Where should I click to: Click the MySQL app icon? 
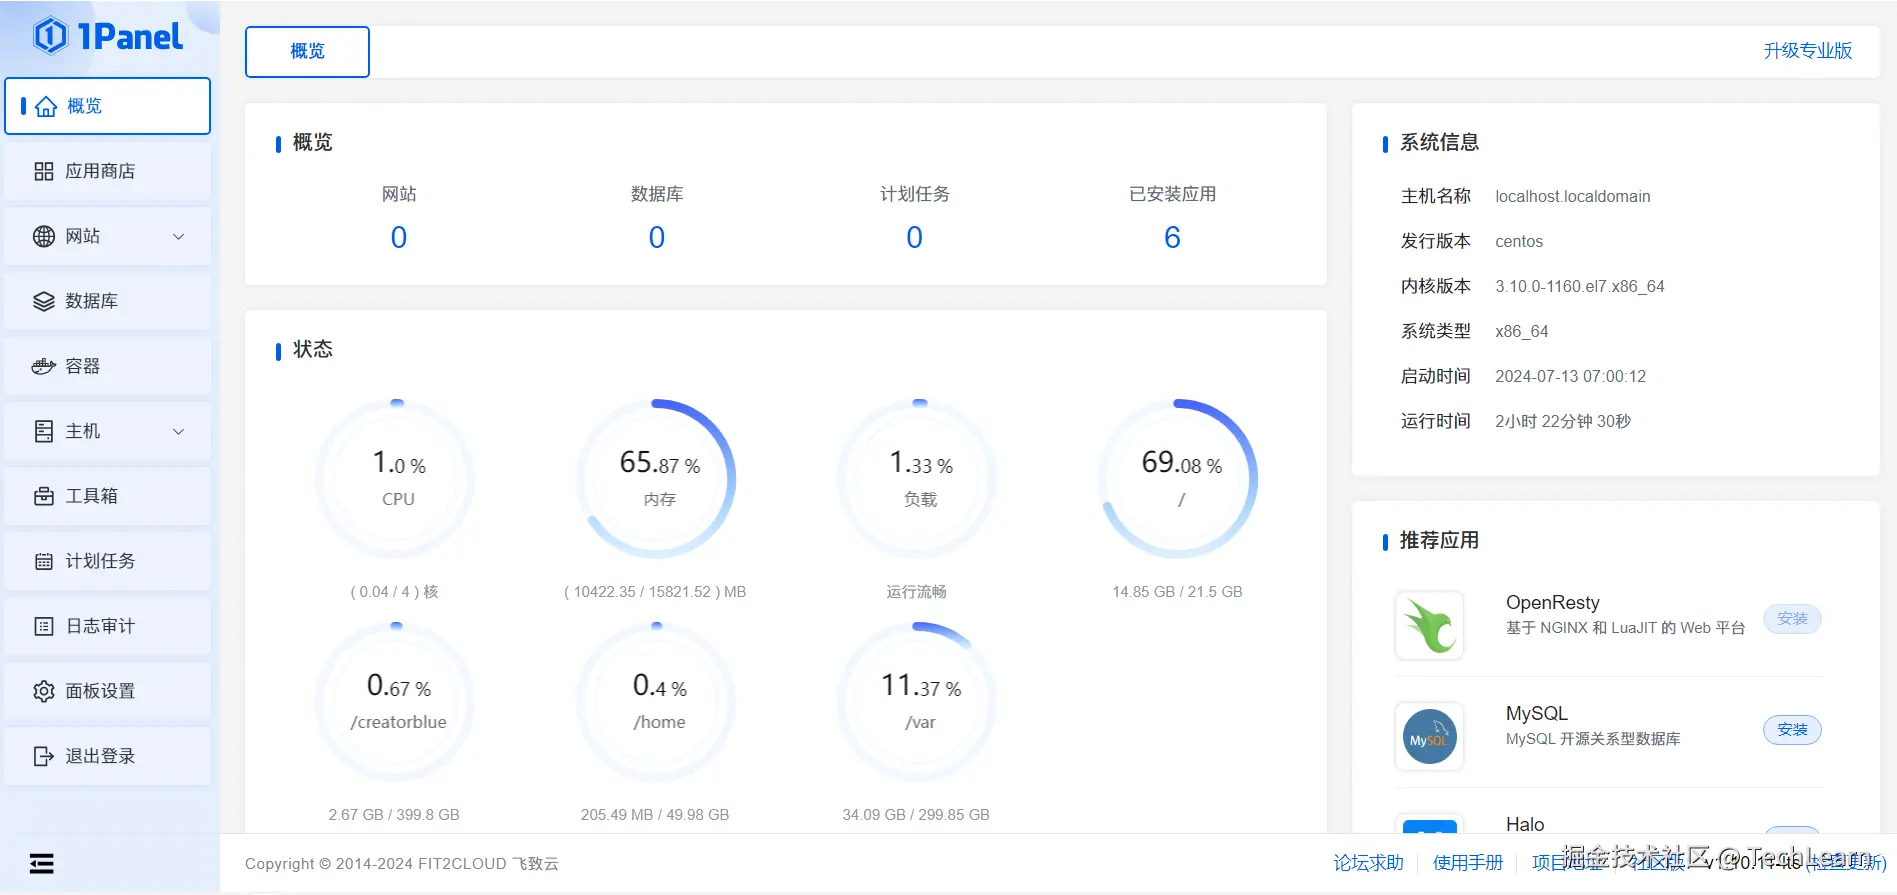(x=1430, y=736)
